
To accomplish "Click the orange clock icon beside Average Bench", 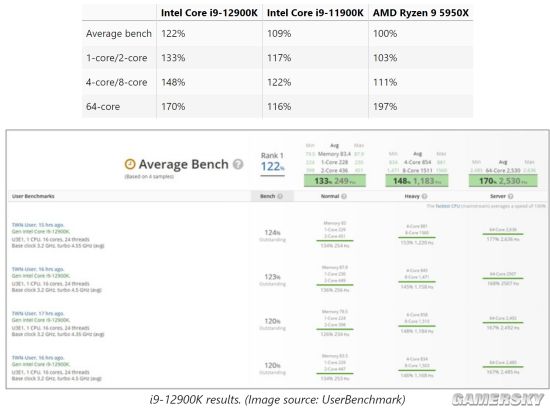I will [130, 164].
